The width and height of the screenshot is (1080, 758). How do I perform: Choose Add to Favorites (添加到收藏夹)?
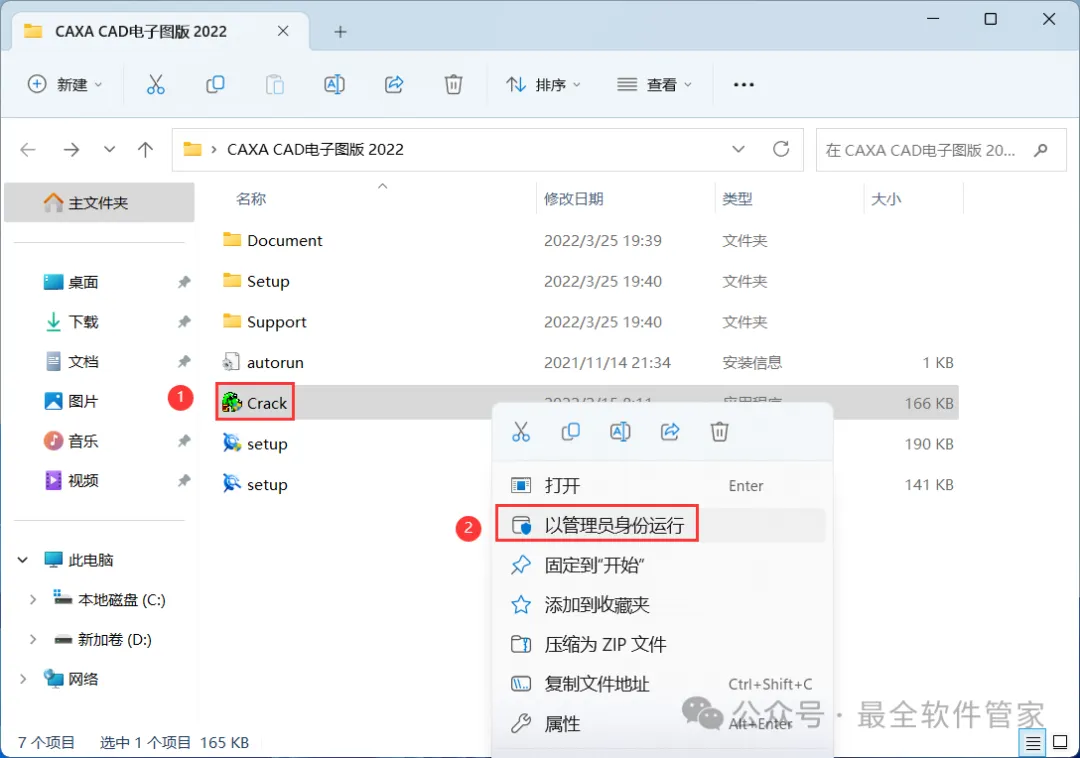pyautogui.click(x=662, y=604)
